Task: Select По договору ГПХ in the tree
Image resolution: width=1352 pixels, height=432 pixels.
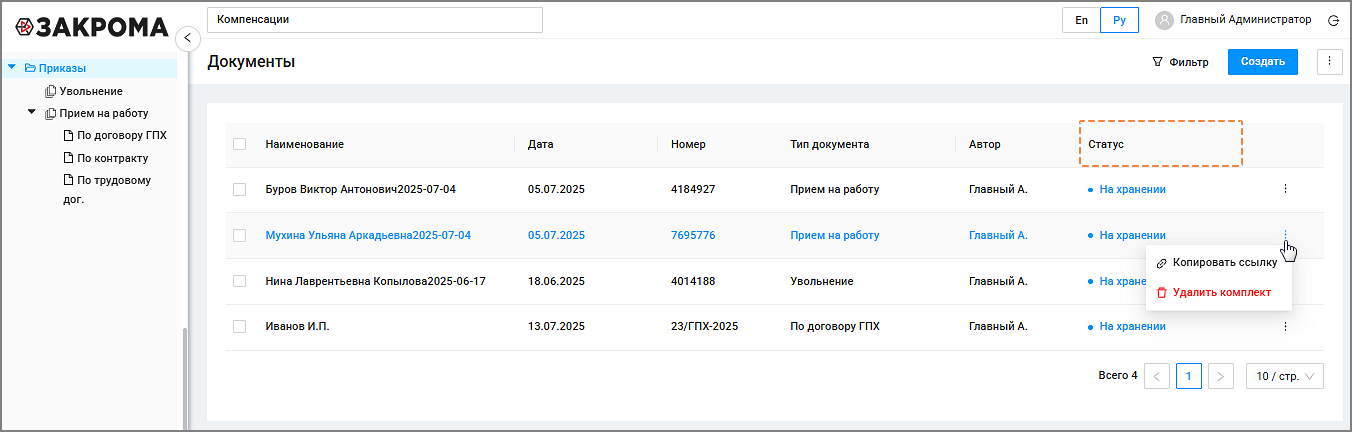Action: click(122, 135)
